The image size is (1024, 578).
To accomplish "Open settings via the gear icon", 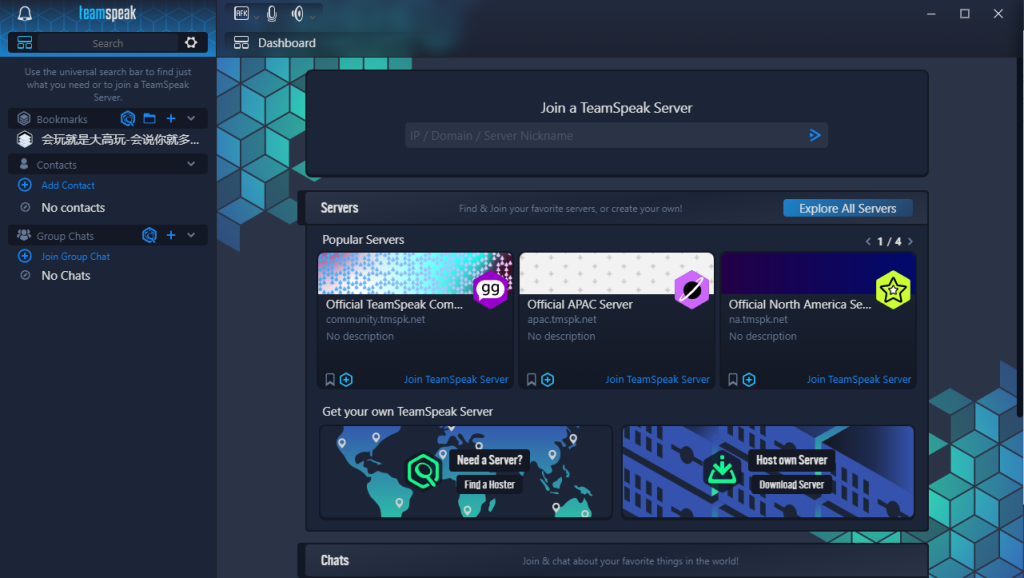I will 191,43.
